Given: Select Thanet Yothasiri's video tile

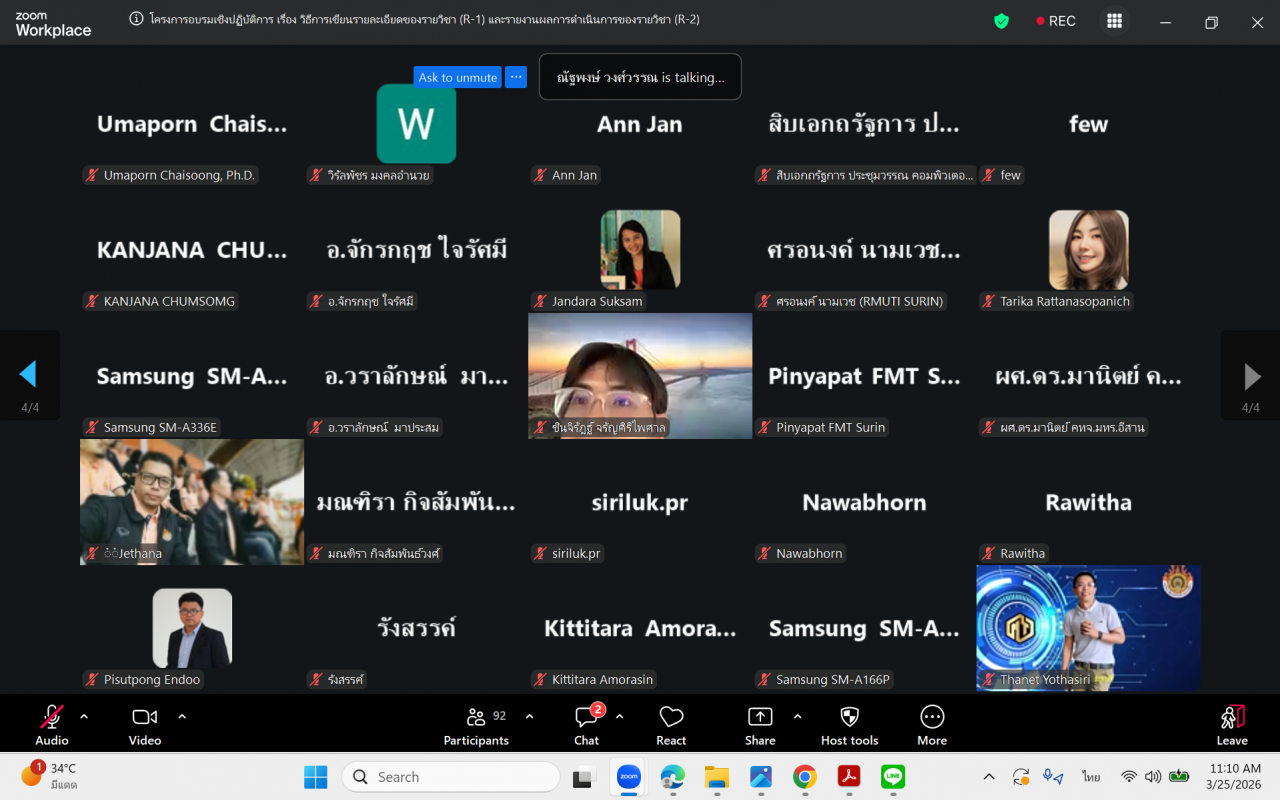Looking at the screenshot, I should [1088, 628].
